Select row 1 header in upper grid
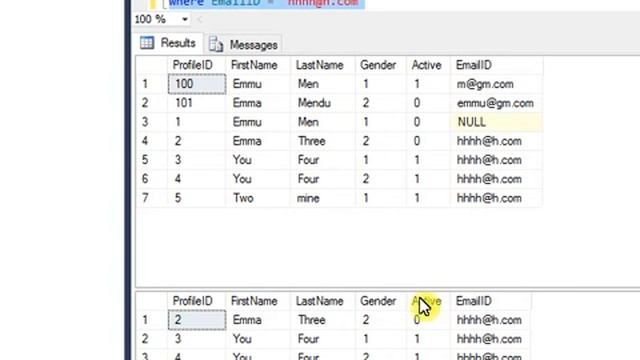 151,84
